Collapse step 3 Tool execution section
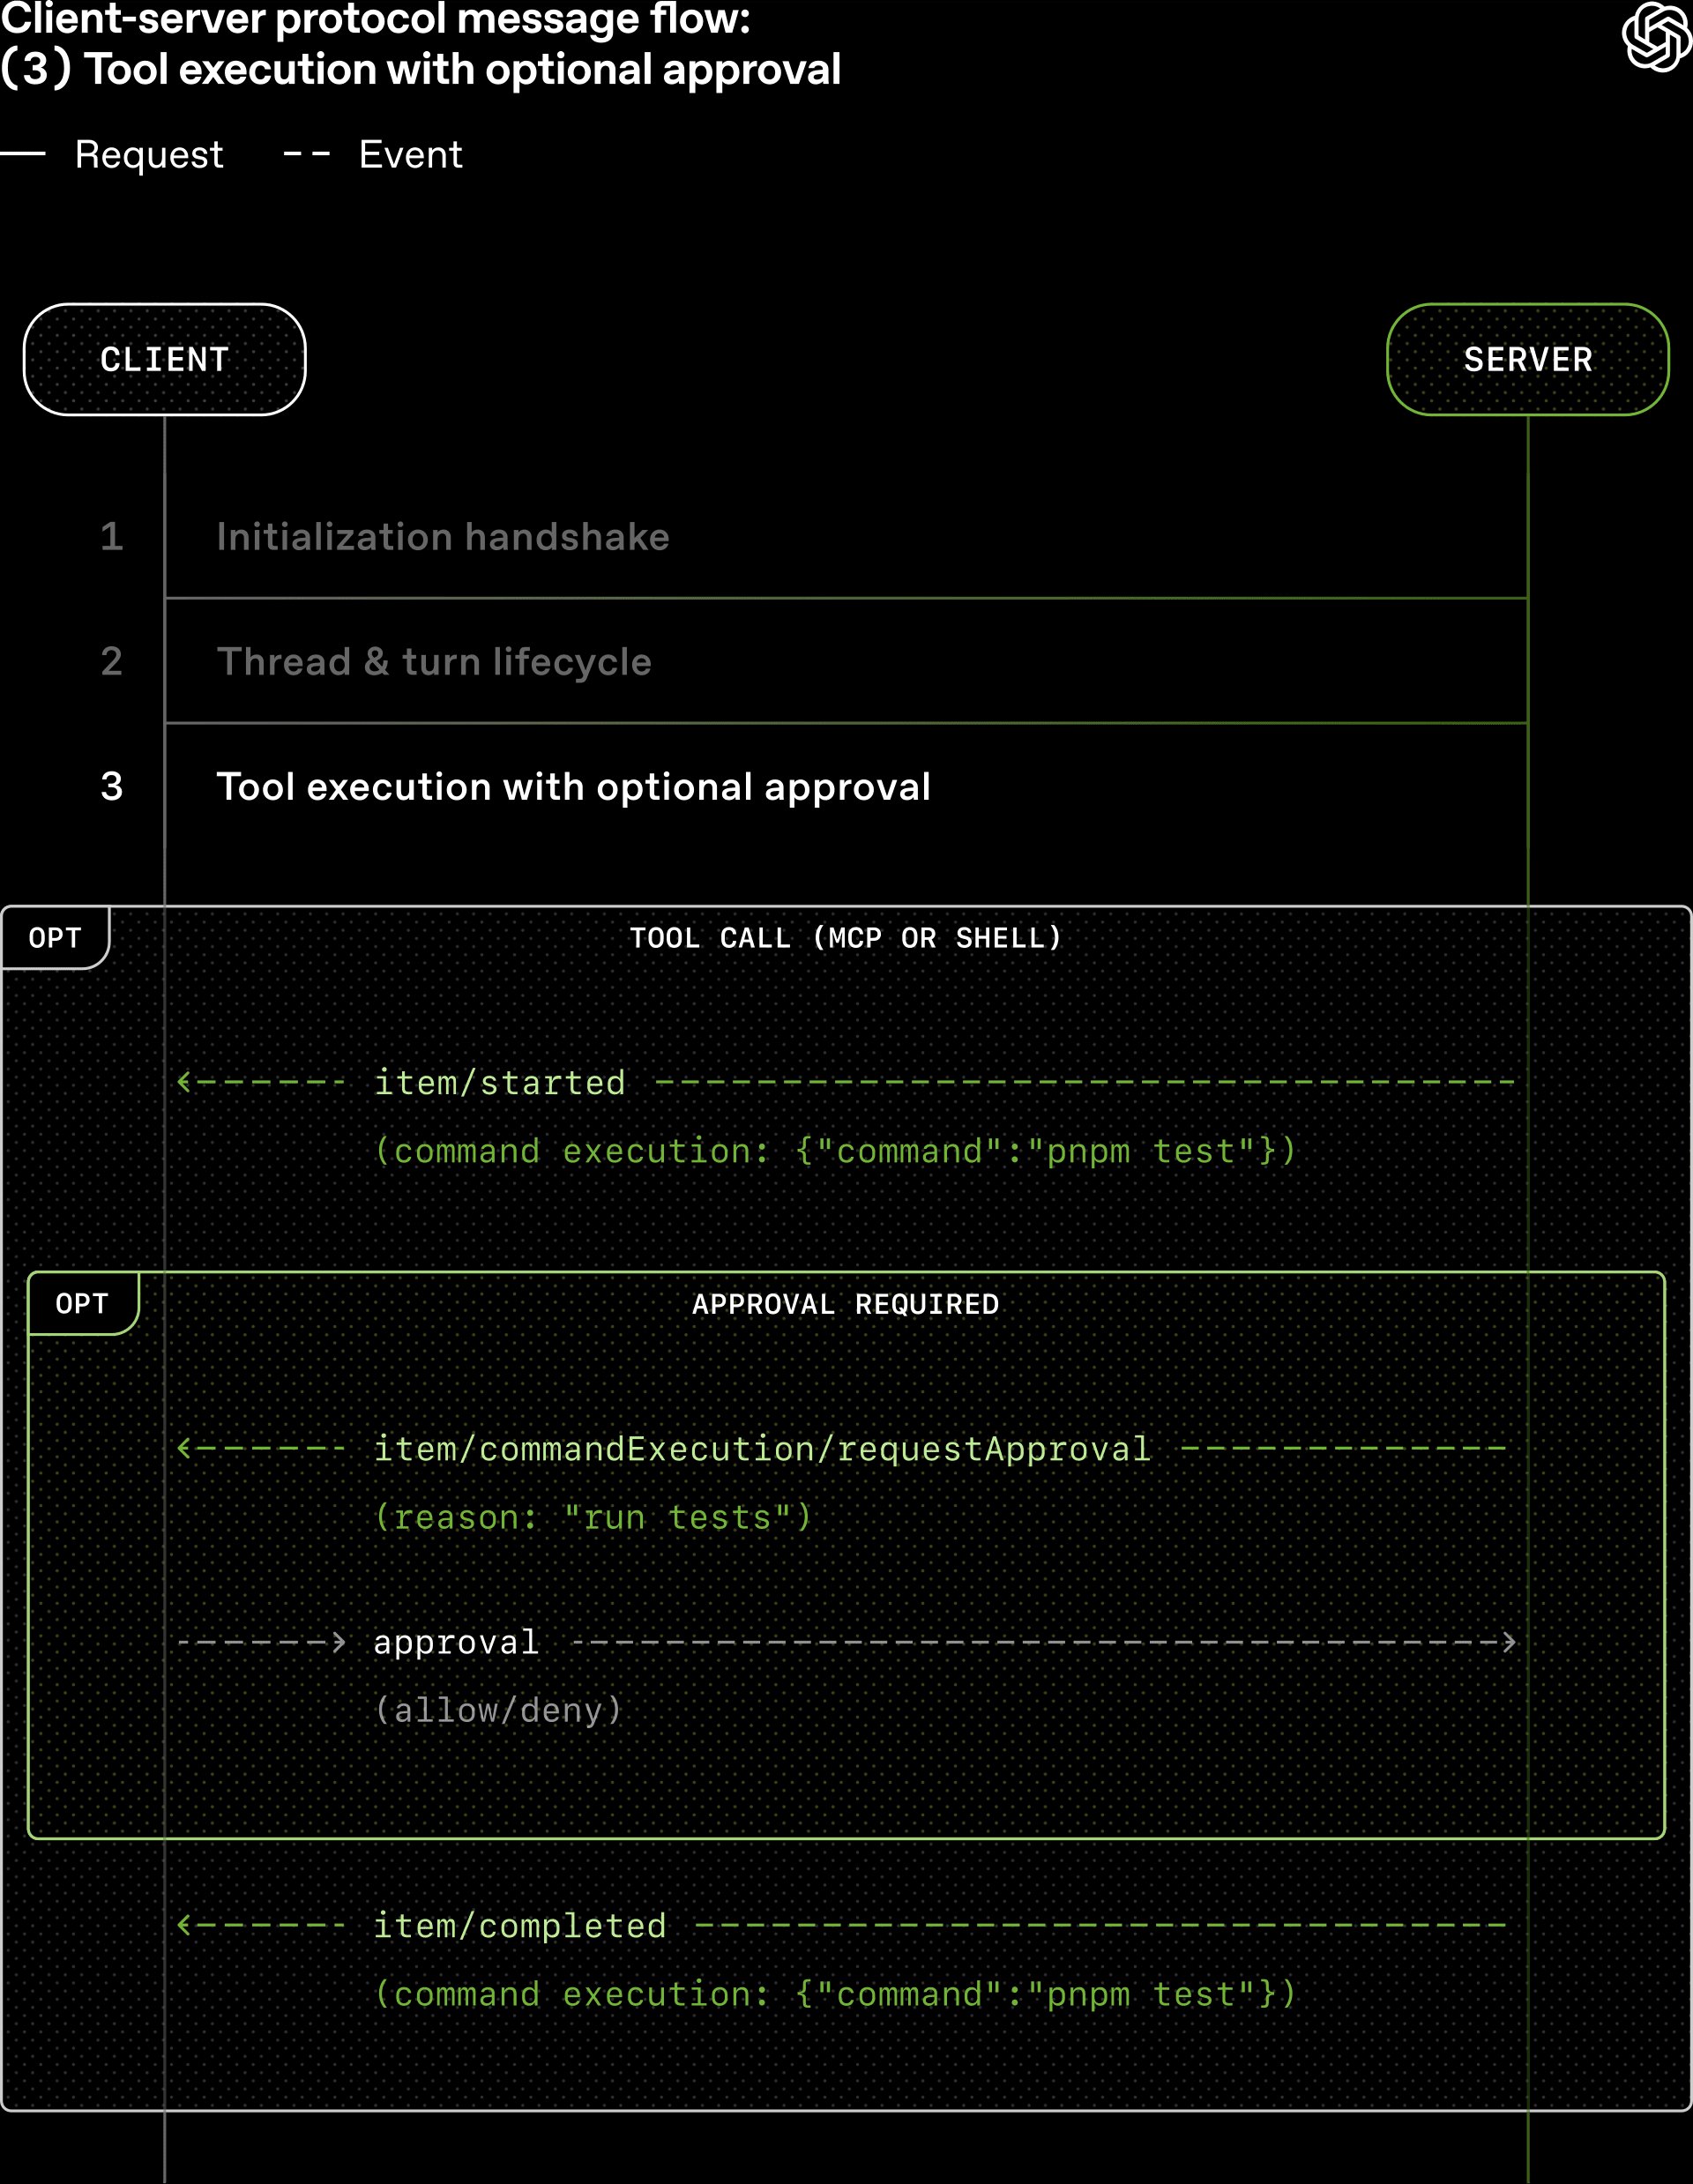This screenshot has width=1693, height=2184. pos(574,786)
